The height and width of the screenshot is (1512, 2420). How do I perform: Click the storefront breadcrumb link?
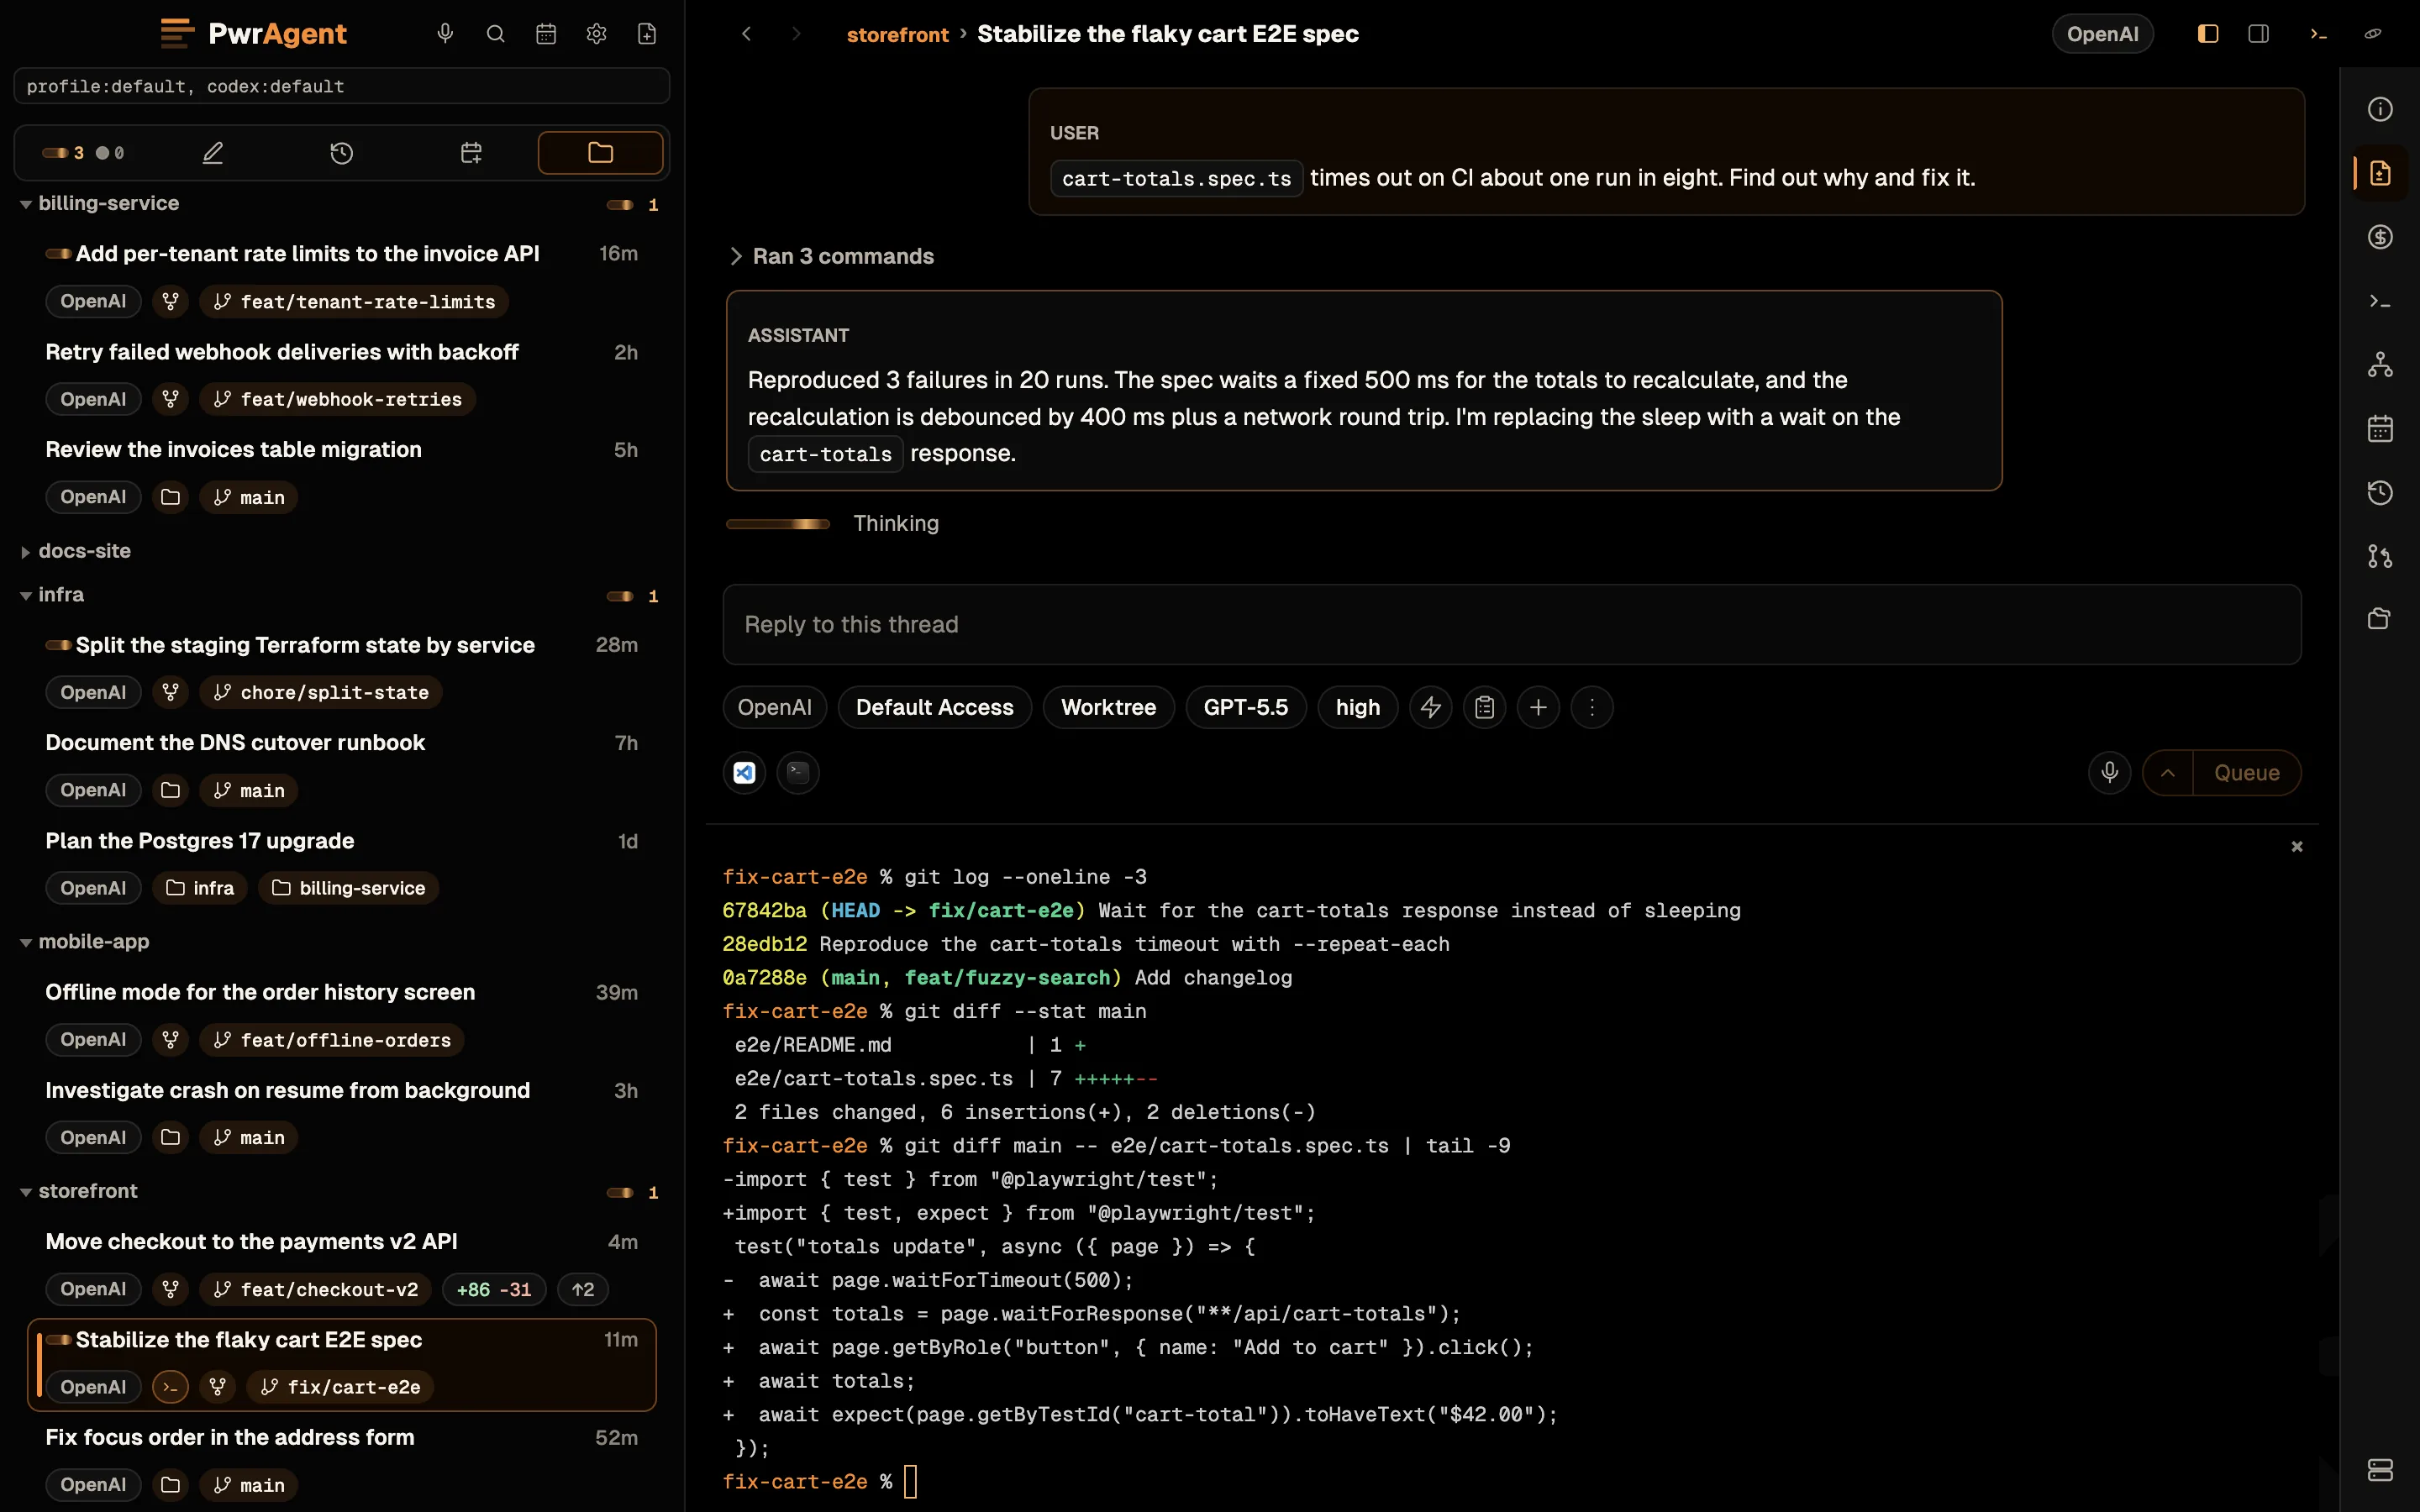pos(897,34)
